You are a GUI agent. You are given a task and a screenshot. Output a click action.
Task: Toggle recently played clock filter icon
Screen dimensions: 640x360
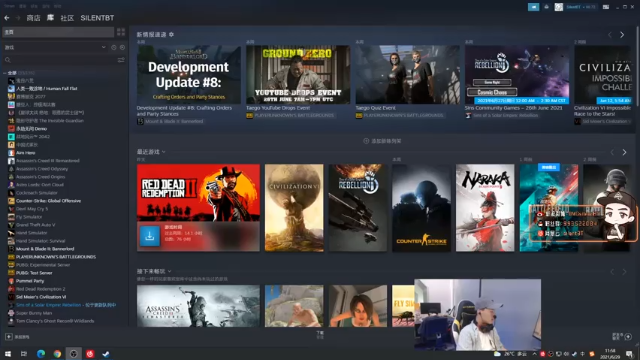point(113,47)
